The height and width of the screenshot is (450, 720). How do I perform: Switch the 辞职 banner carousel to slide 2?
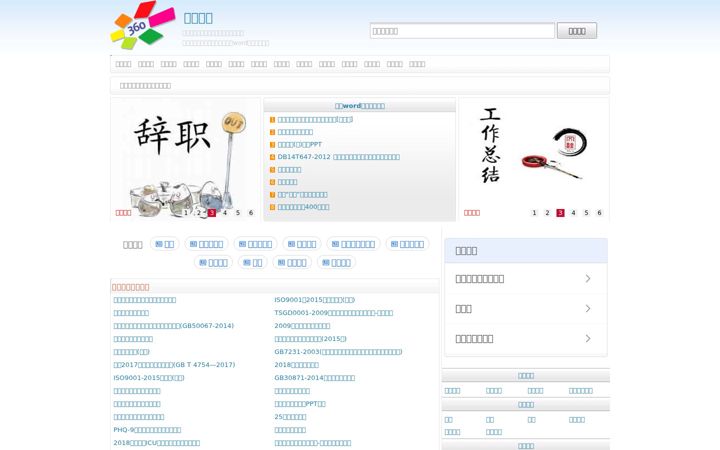[199, 213]
